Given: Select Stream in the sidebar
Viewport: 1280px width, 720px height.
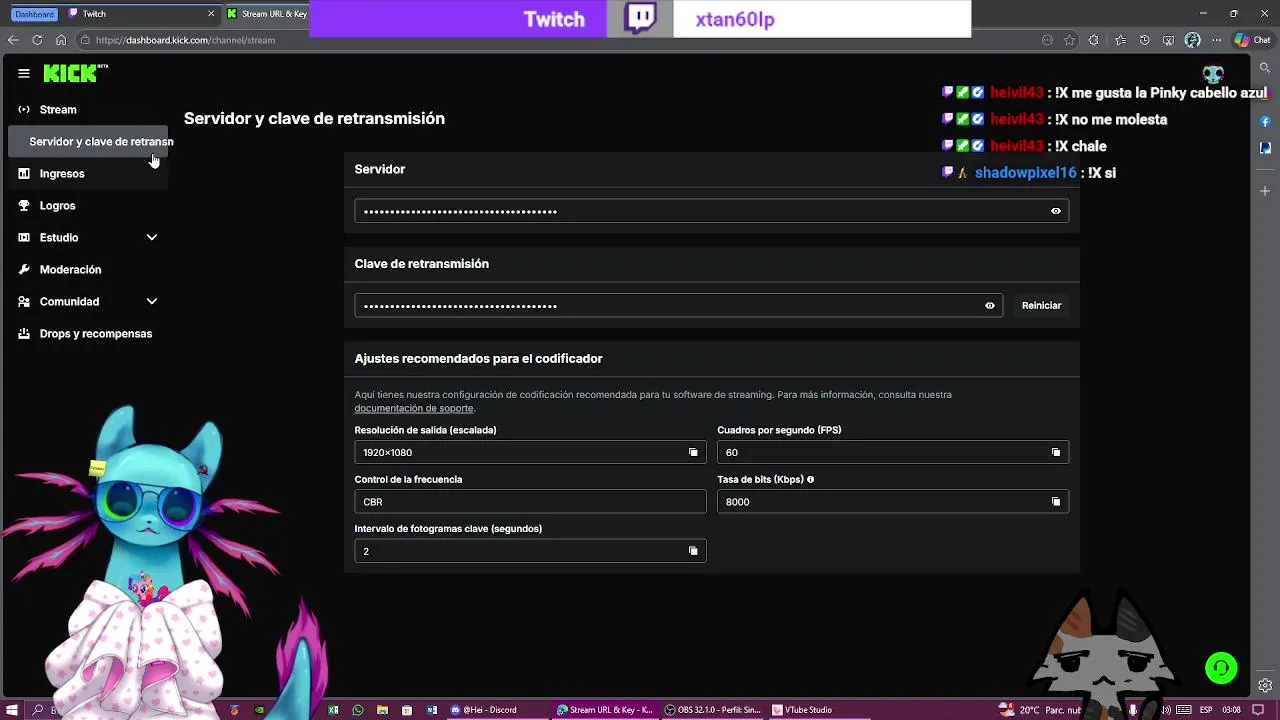Looking at the screenshot, I should tap(58, 110).
